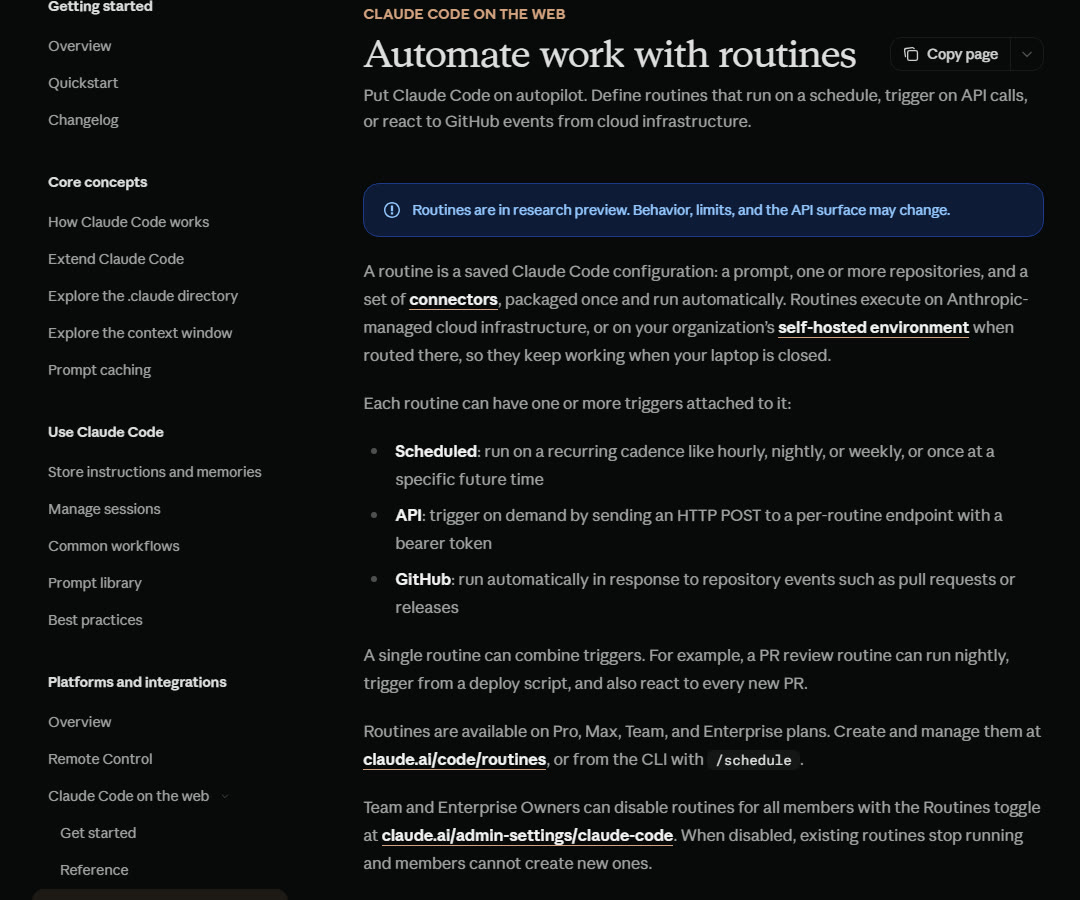
Task: Click the Copy page button label
Action: tap(962, 54)
